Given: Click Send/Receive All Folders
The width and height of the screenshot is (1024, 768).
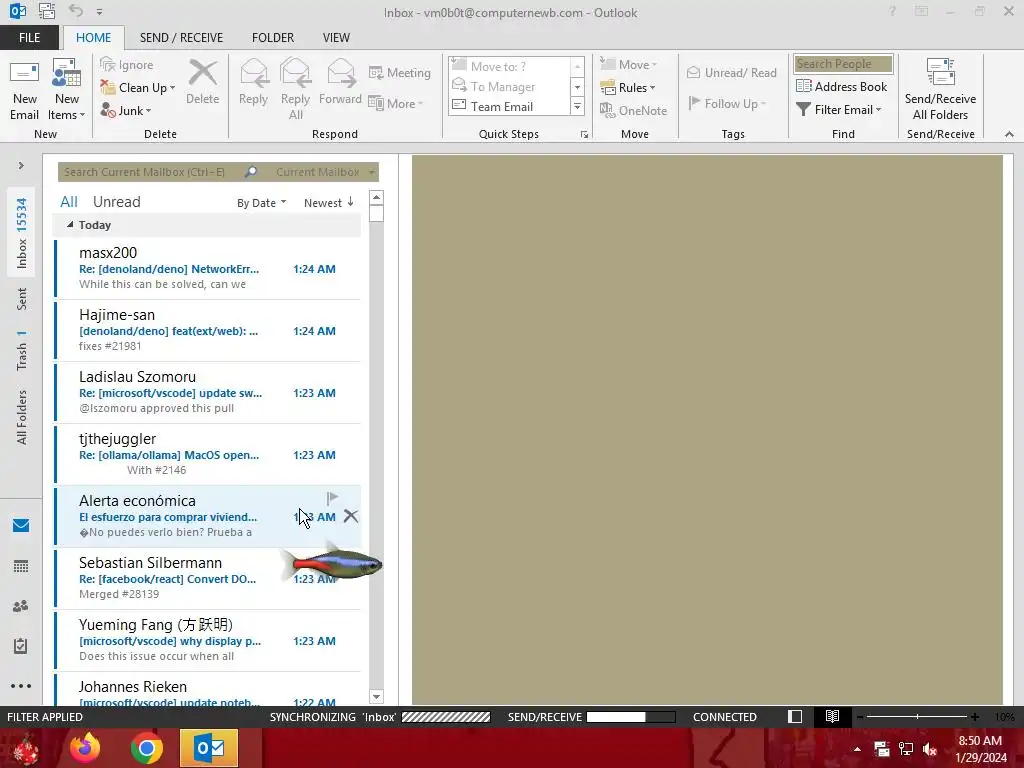Looking at the screenshot, I should [x=940, y=90].
